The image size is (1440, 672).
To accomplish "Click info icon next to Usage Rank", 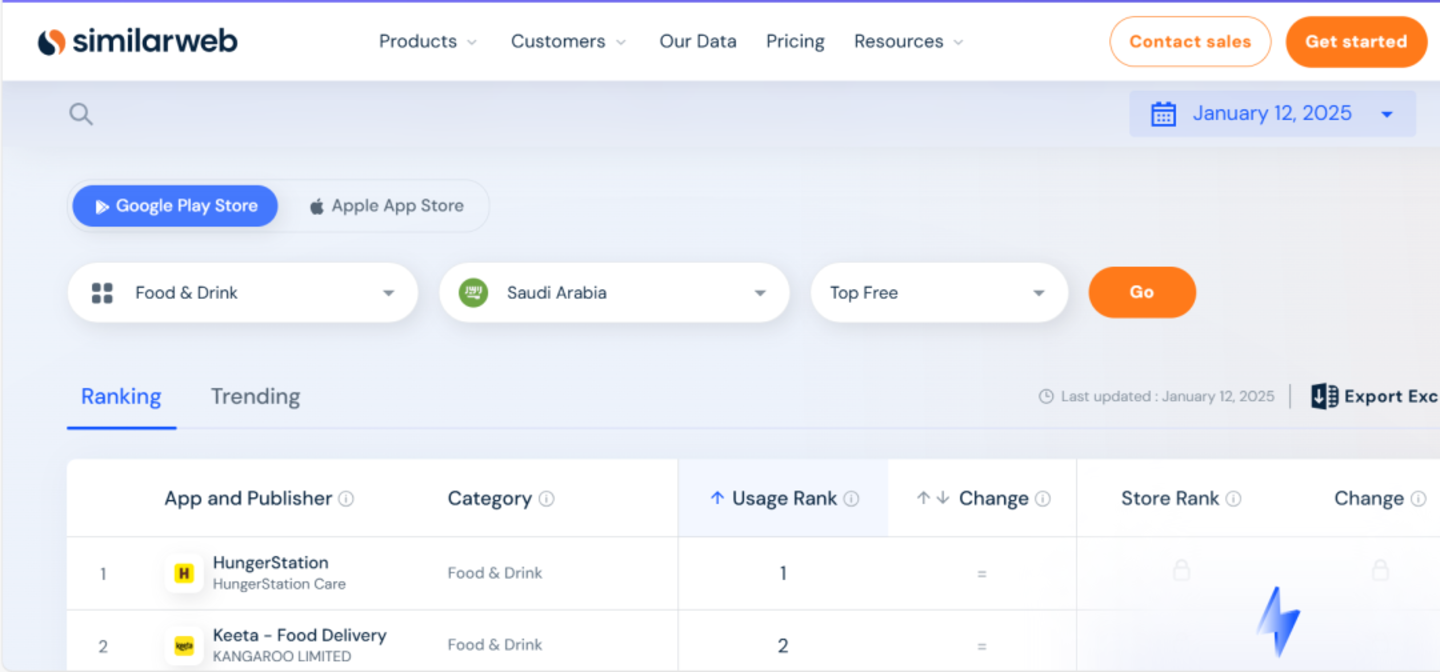I will [x=851, y=499].
